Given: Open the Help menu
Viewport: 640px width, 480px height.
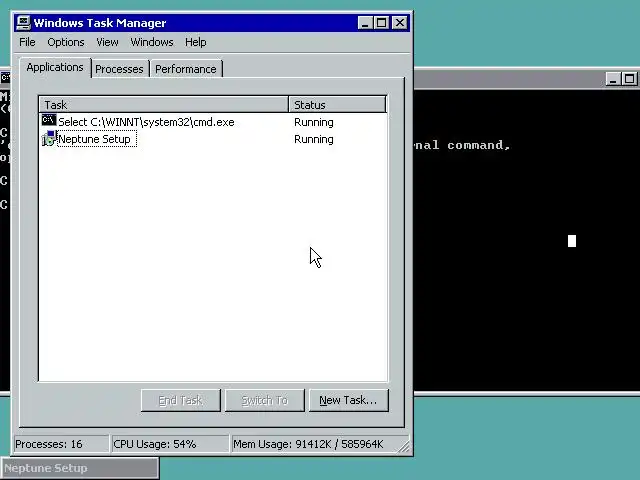Looking at the screenshot, I should click(196, 42).
